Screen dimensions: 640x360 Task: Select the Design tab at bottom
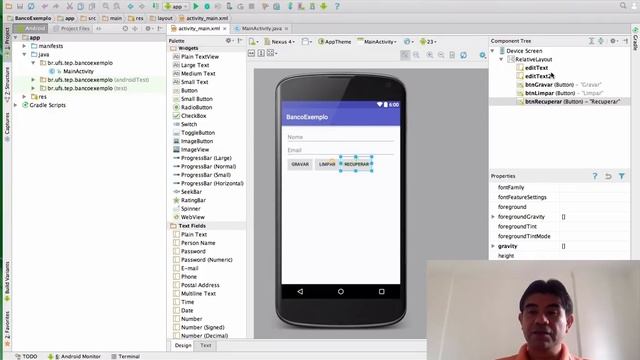183,345
